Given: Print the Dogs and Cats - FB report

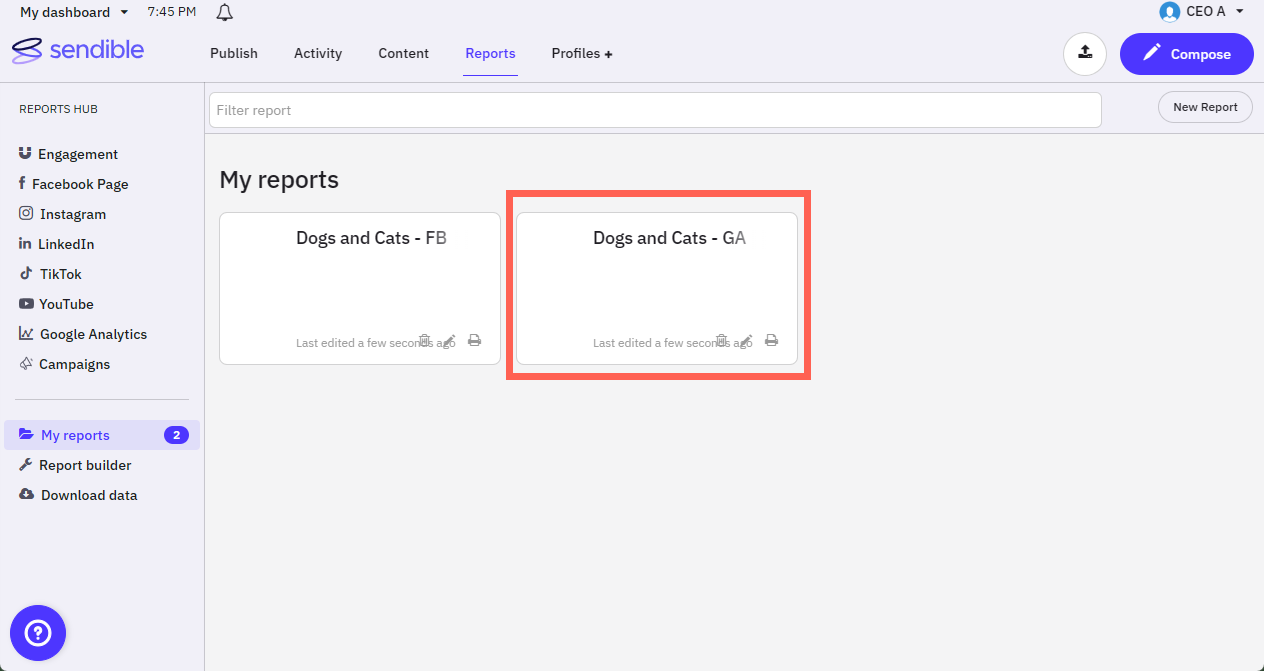Looking at the screenshot, I should pos(475,341).
